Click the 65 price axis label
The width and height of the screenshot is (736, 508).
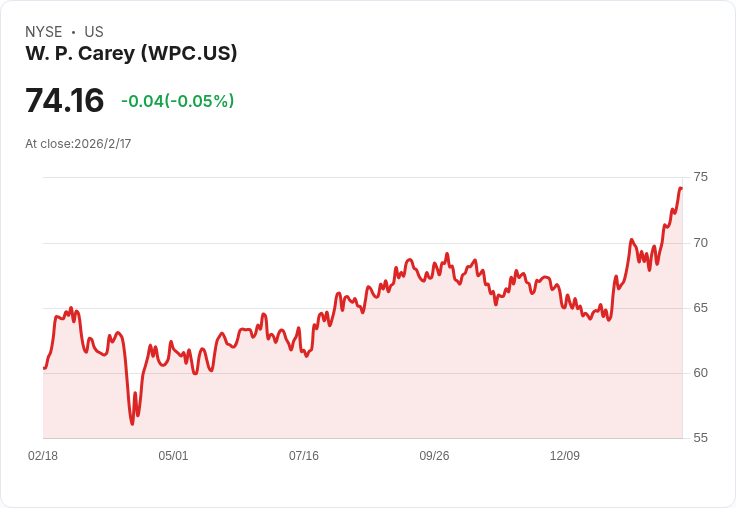click(700, 307)
